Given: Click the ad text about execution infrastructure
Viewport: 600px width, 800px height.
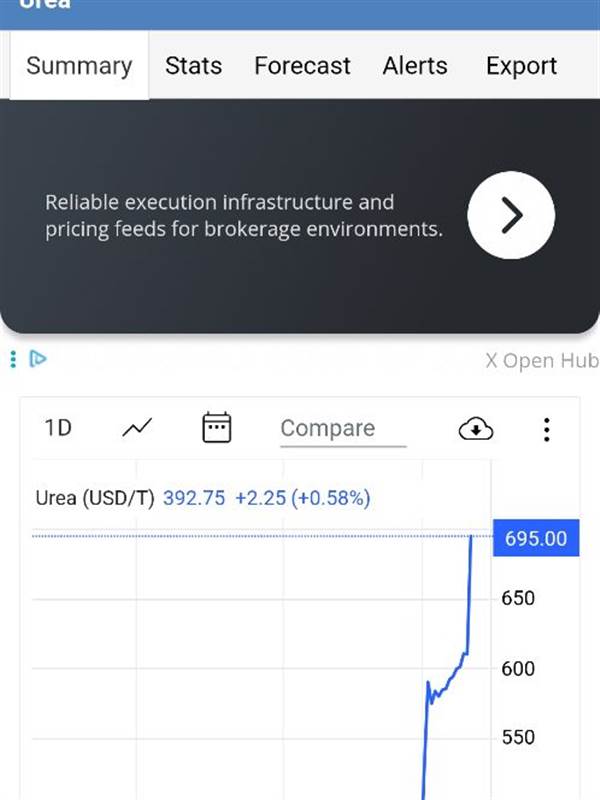Looking at the screenshot, I should click(x=243, y=215).
